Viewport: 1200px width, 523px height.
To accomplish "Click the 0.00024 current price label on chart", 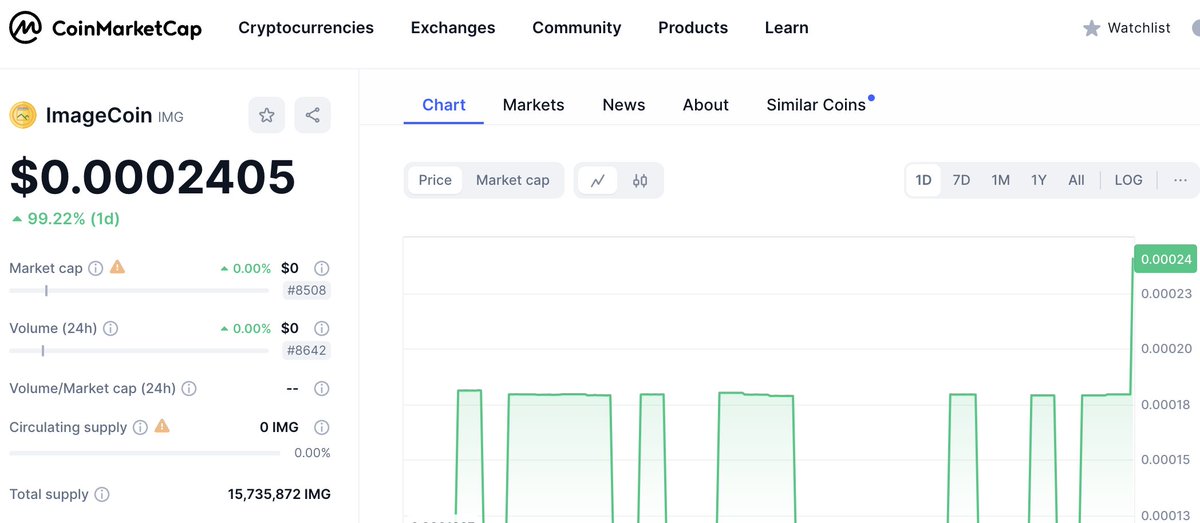I will click(1166, 259).
